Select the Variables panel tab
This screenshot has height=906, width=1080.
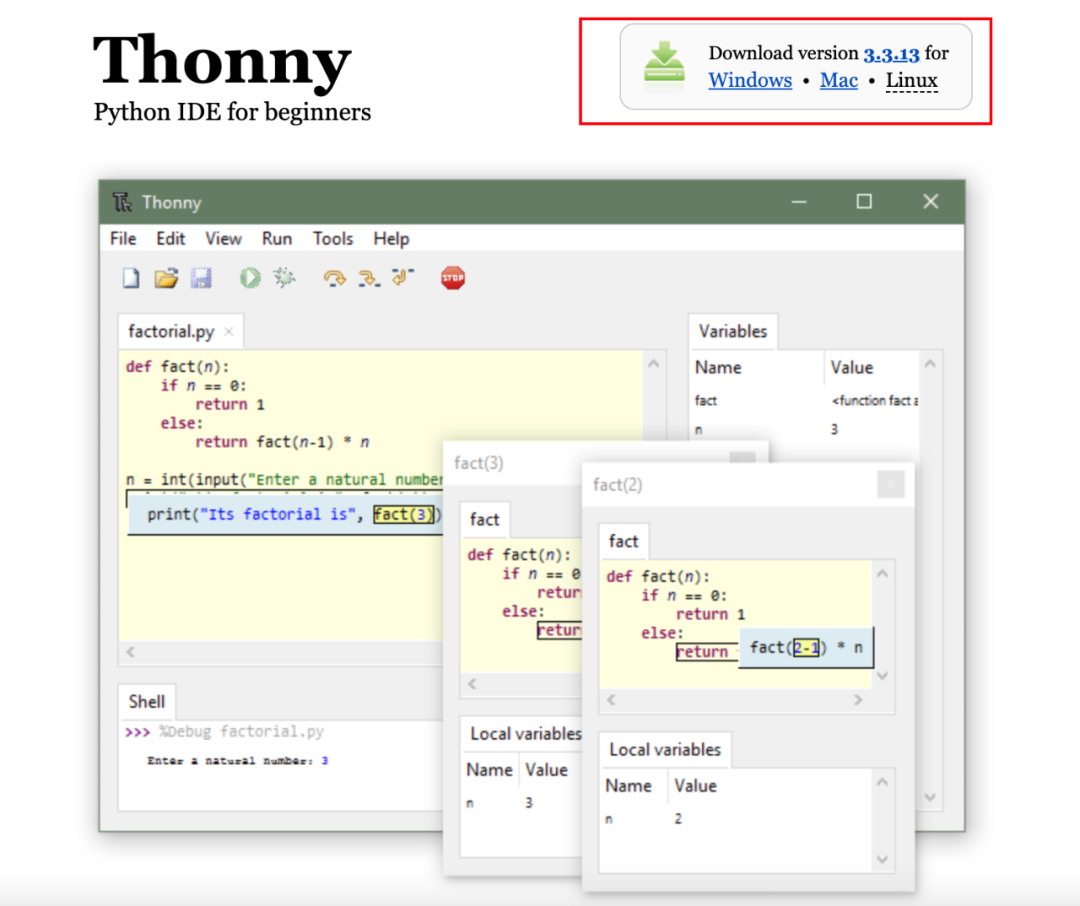pyautogui.click(x=733, y=331)
